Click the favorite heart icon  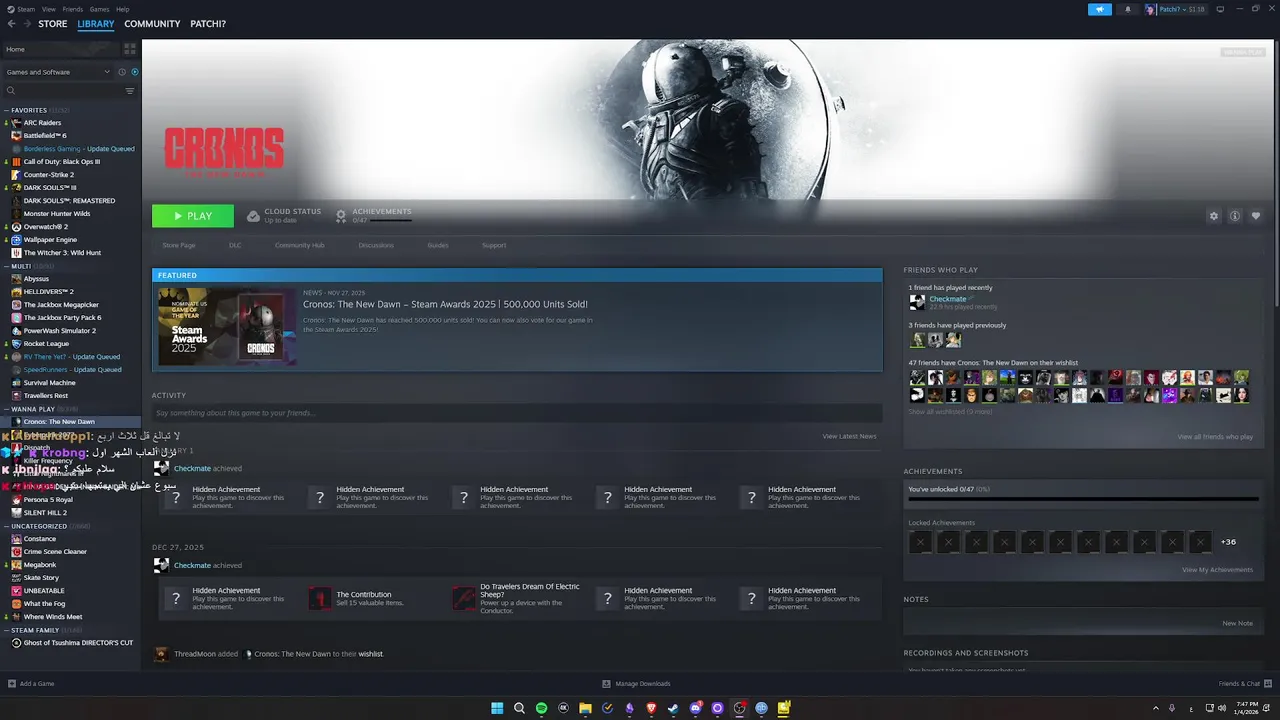(x=1256, y=216)
